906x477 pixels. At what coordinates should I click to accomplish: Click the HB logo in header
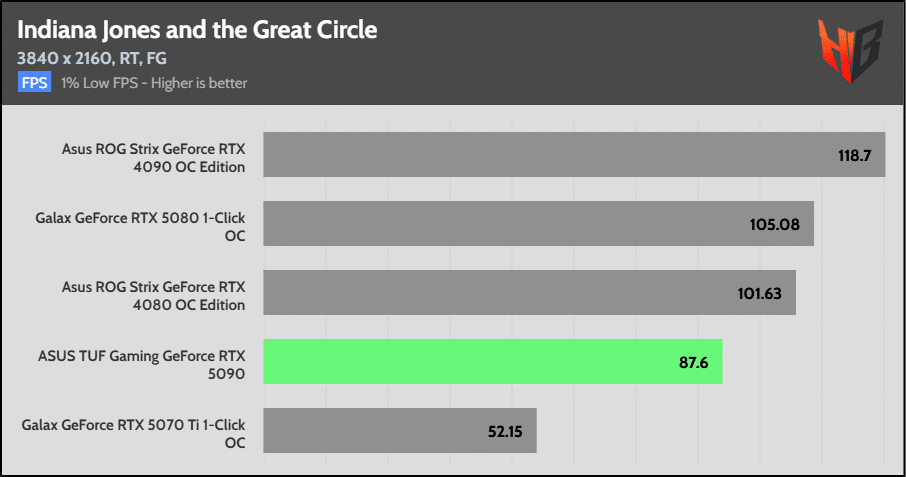[x=851, y=51]
